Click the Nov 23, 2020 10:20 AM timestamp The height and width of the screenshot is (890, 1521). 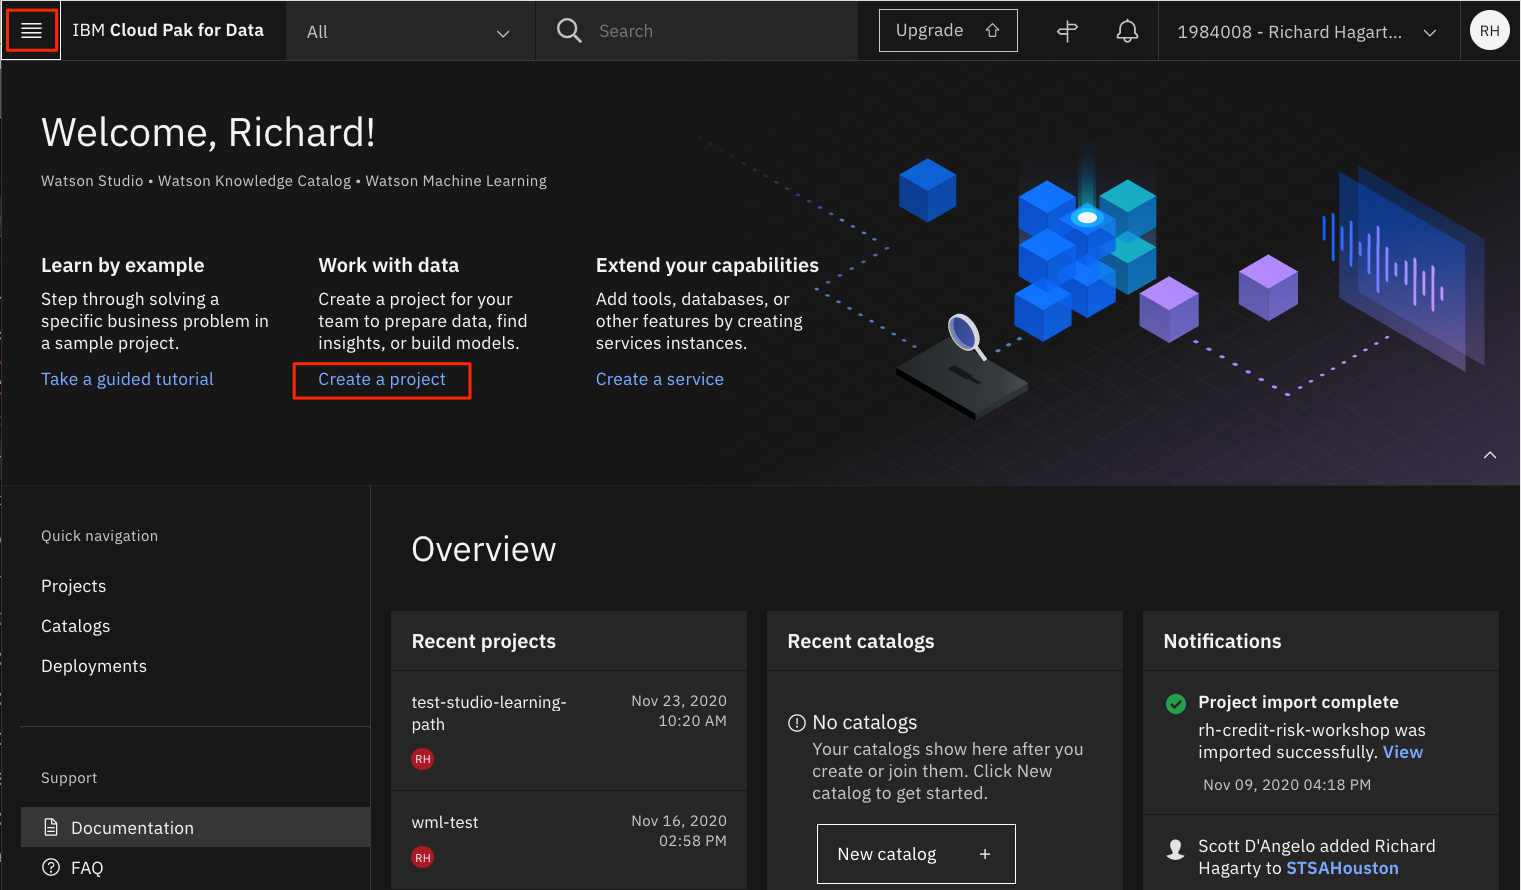(x=679, y=711)
